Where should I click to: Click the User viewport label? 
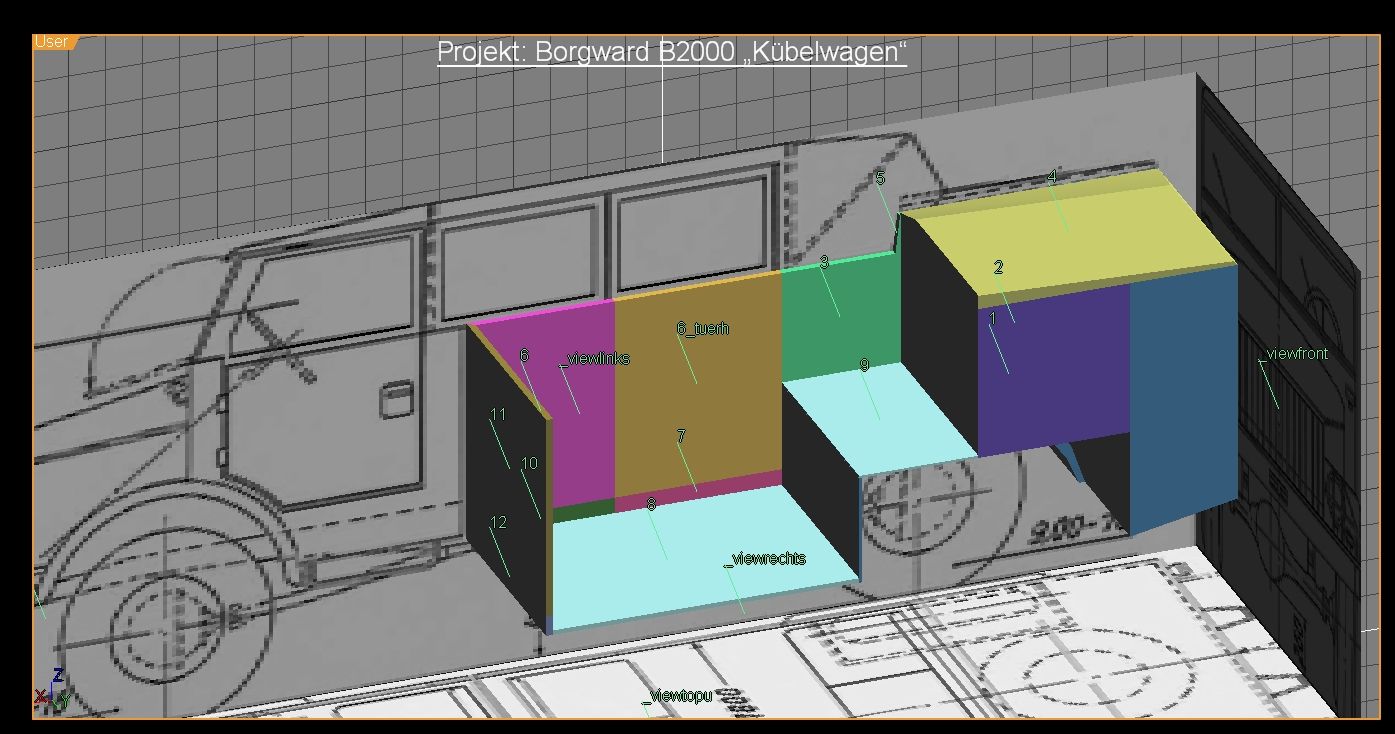[51, 42]
